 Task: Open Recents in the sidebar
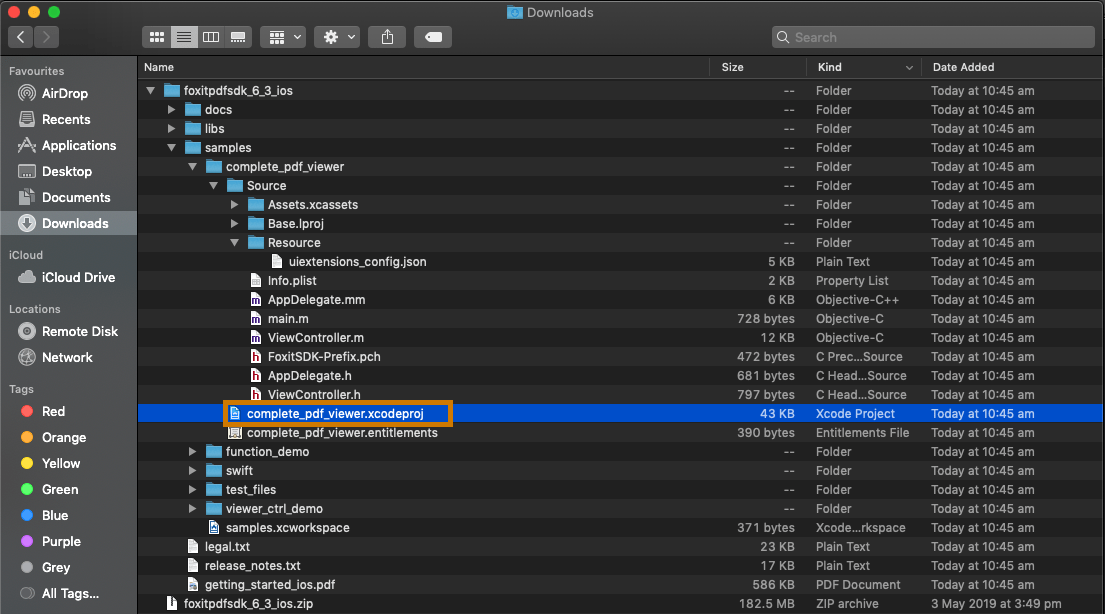point(68,119)
